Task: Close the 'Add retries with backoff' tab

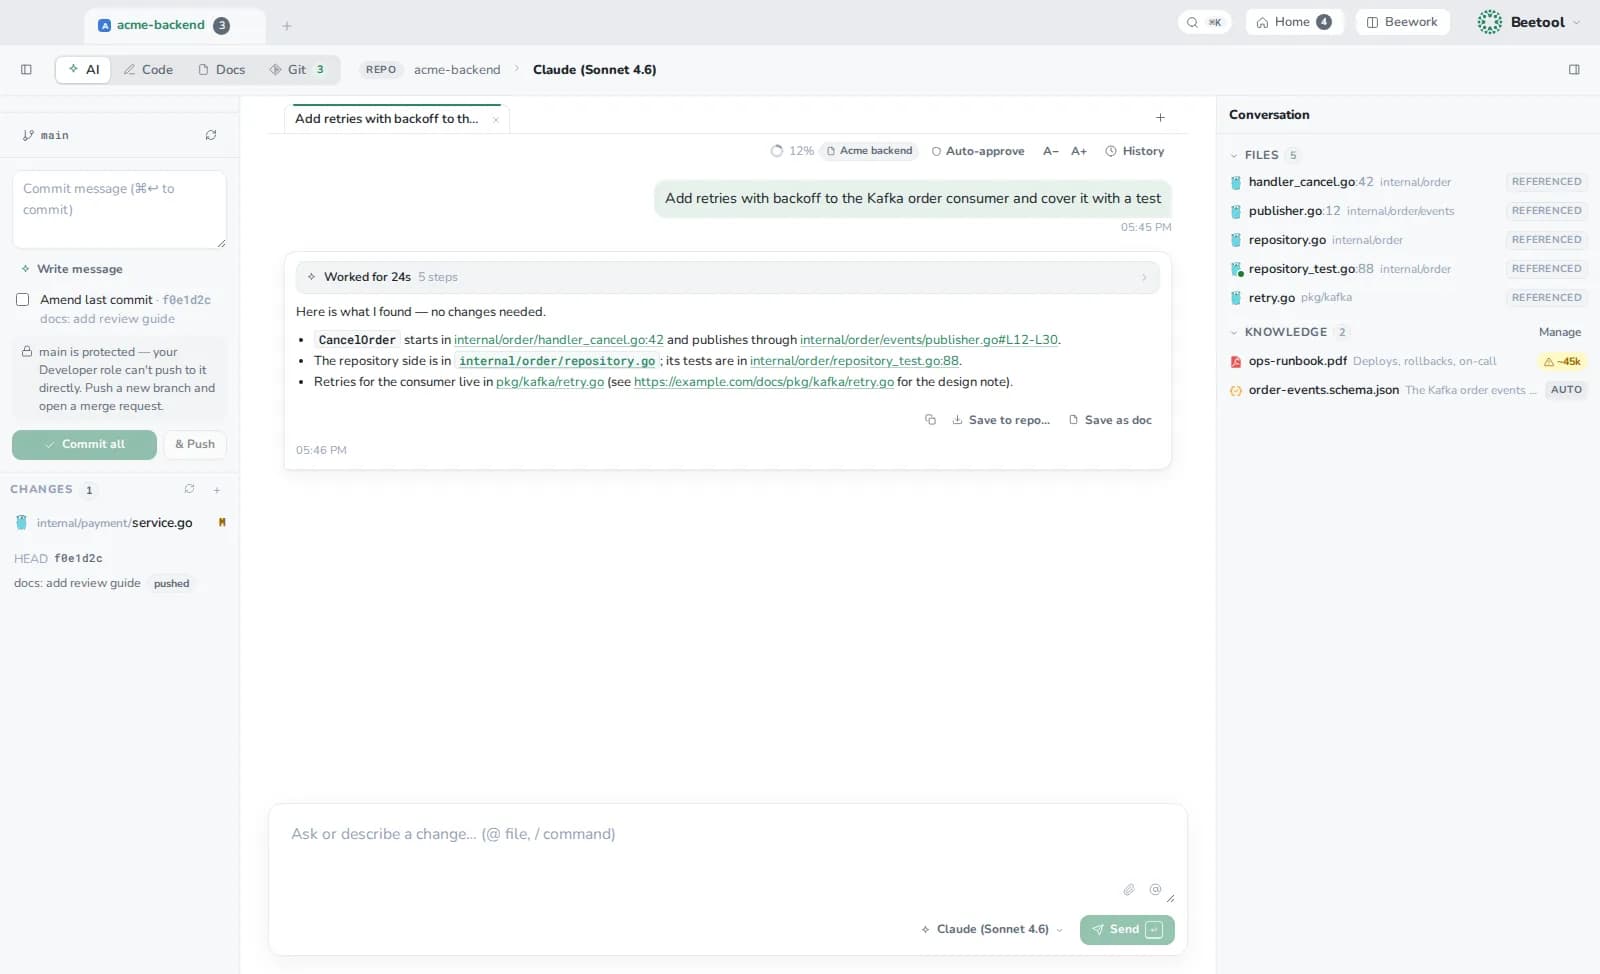Action: coord(495,119)
